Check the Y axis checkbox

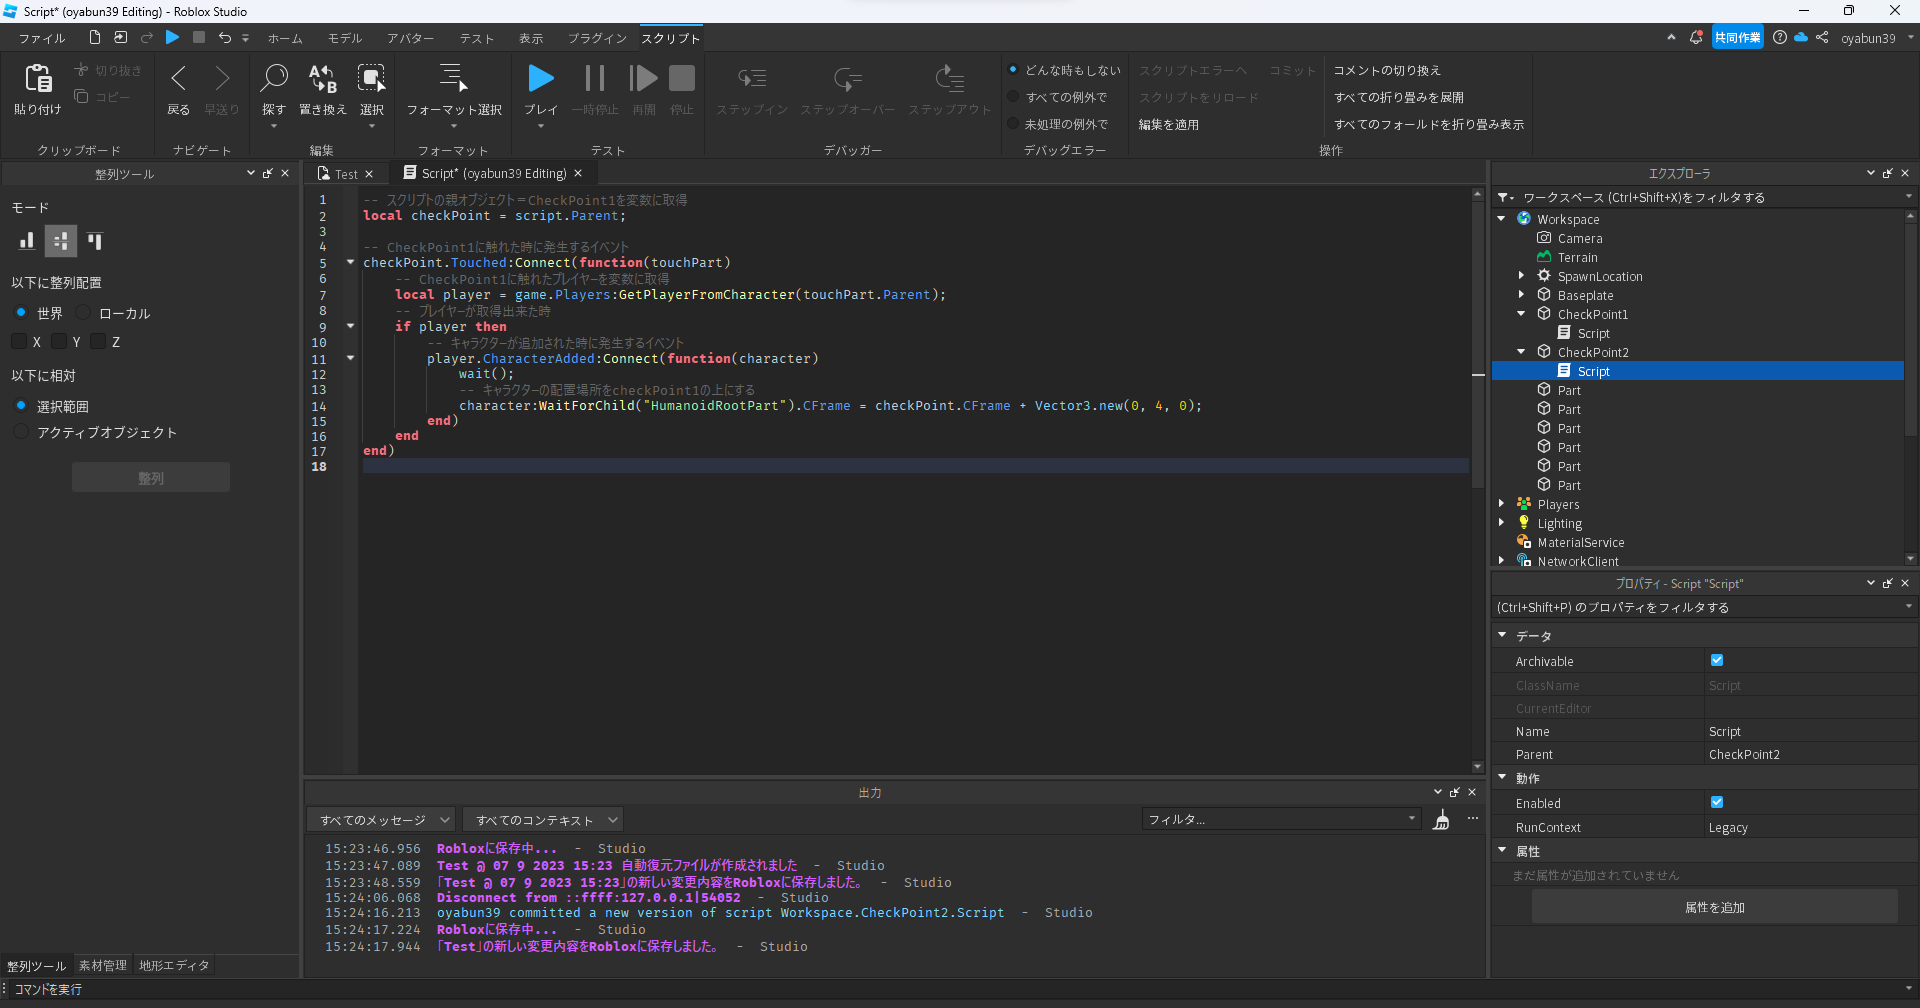coord(59,341)
